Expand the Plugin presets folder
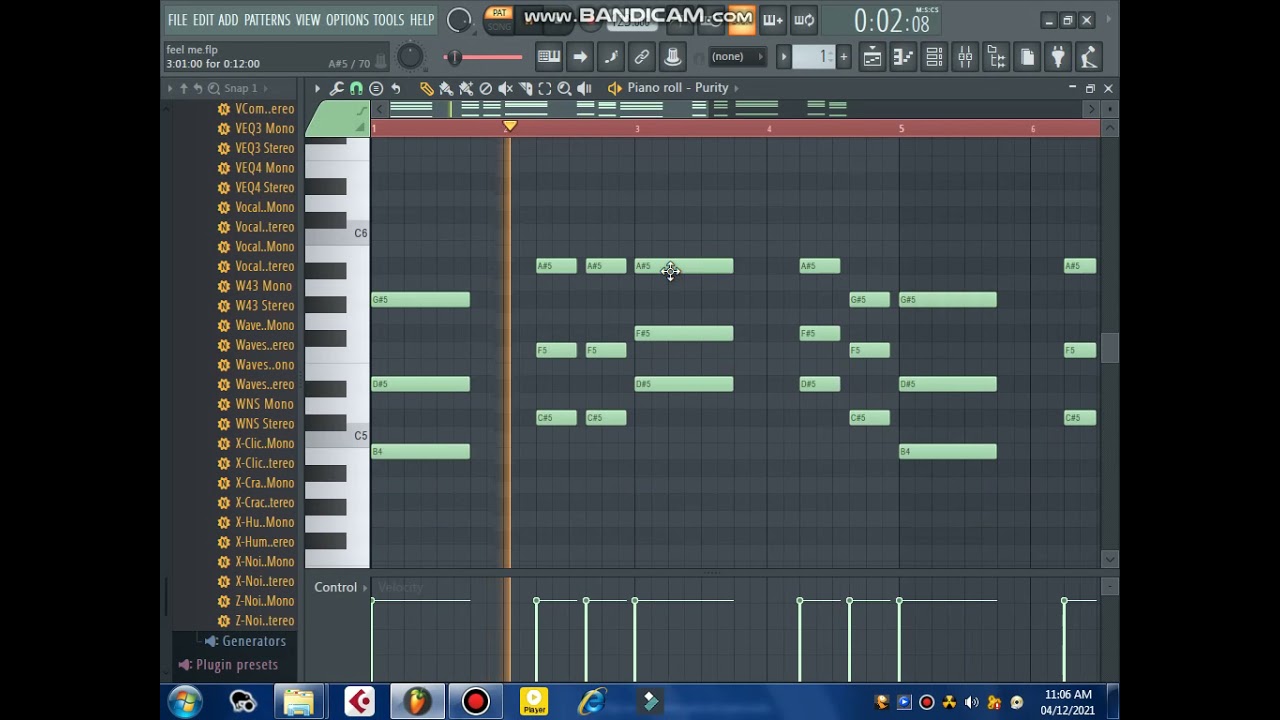This screenshot has height=720, width=1280. [x=228, y=665]
